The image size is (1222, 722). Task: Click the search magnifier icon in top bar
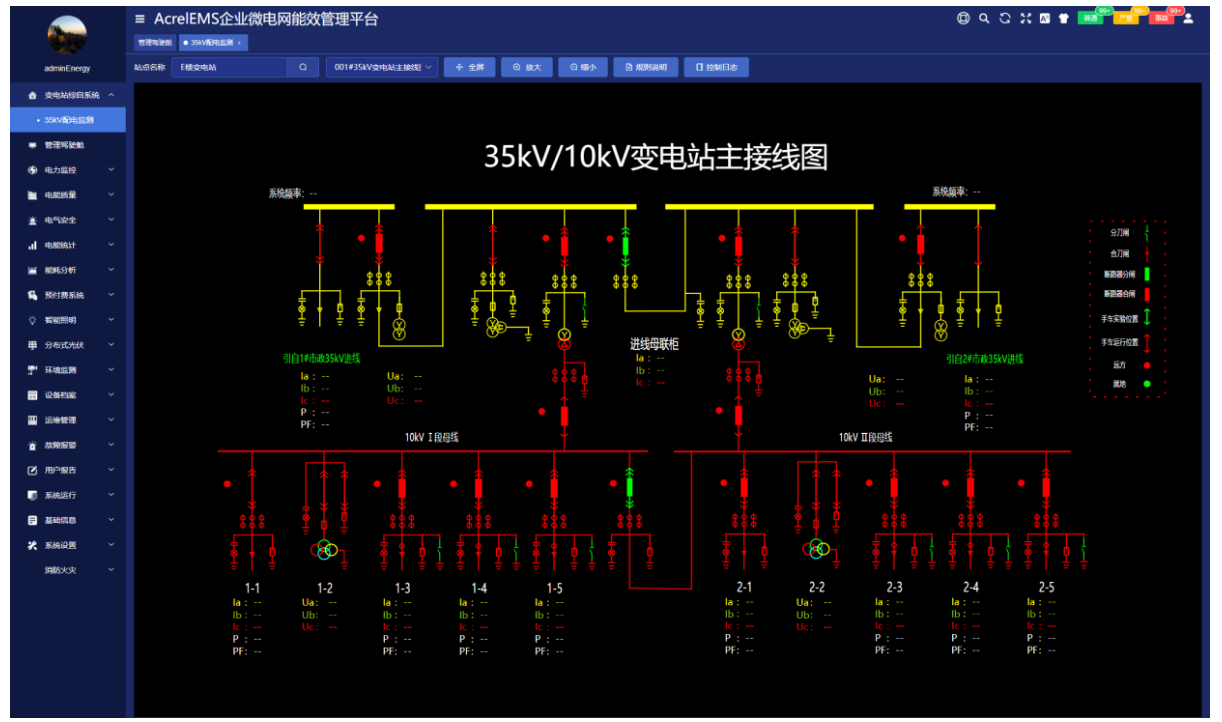[984, 18]
